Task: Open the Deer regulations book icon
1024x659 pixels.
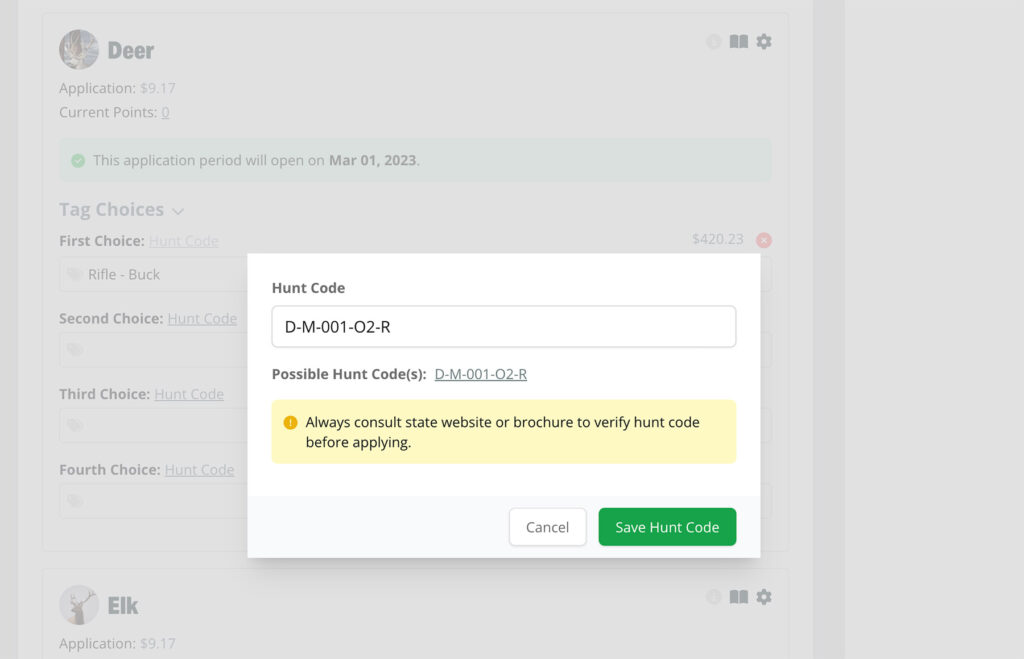Action: (x=739, y=42)
